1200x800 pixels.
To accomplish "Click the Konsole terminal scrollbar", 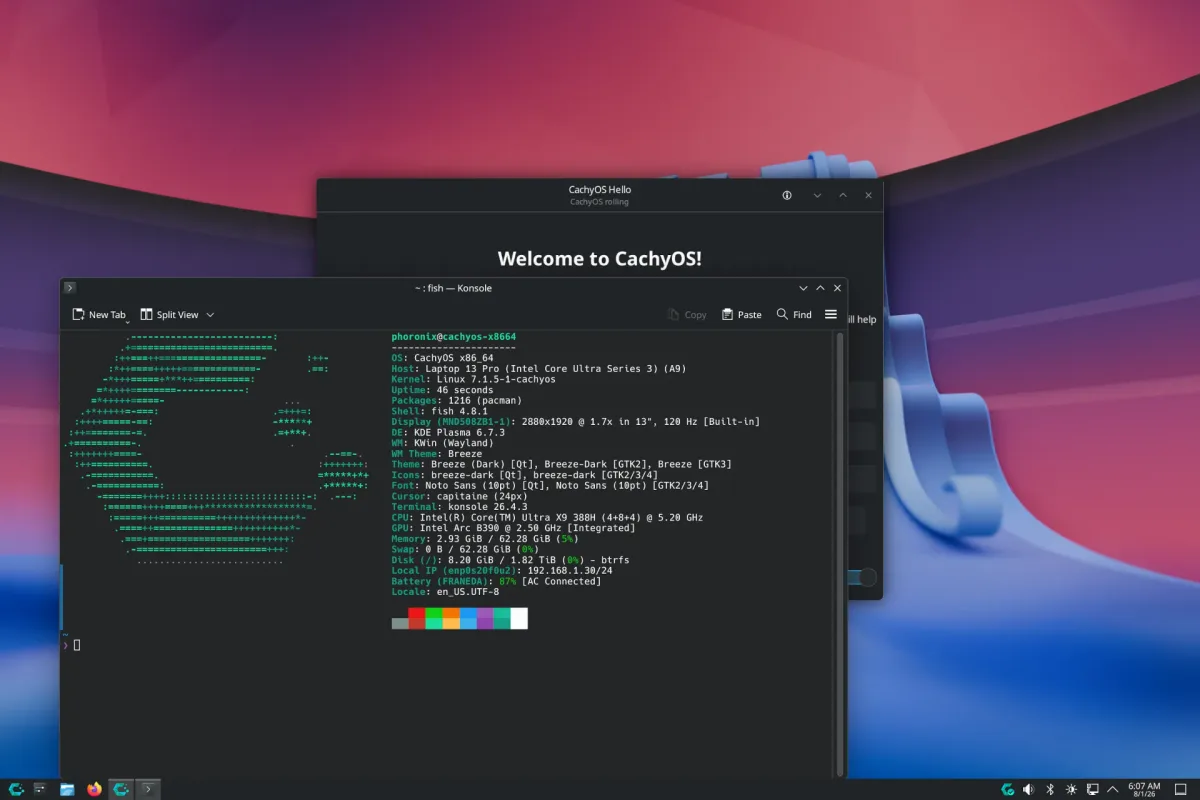I will point(840,553).
